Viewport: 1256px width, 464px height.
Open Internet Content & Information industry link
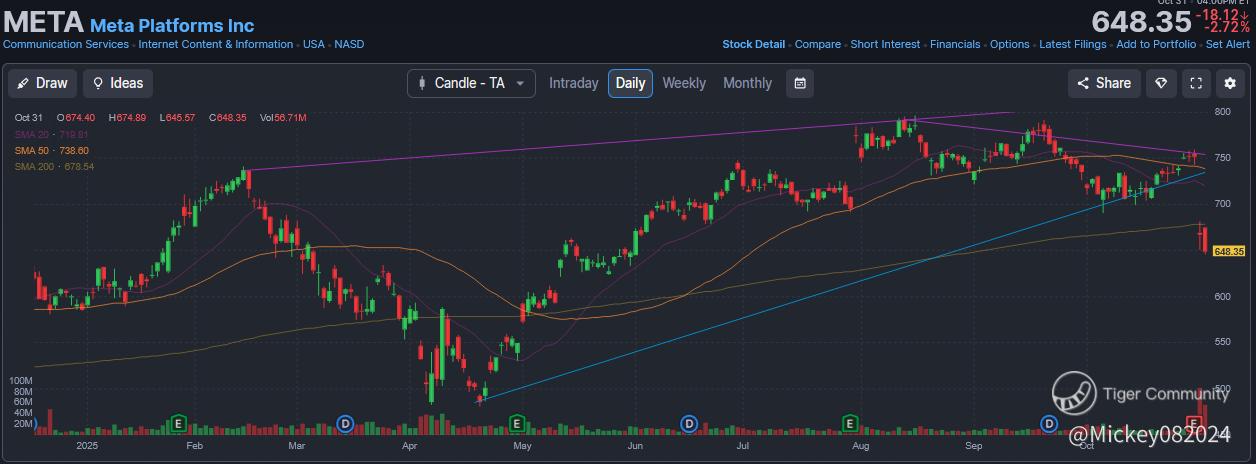216,44
